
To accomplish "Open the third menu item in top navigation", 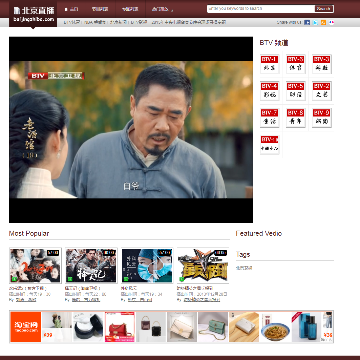I will 130,9.
